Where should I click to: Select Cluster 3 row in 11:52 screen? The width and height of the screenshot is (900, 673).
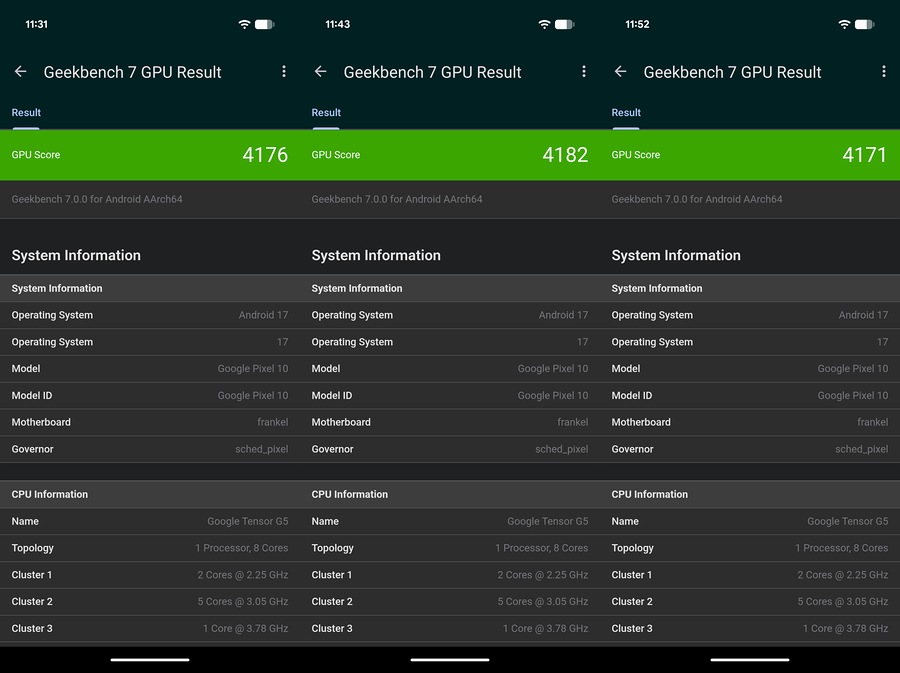tap(750, 629)
